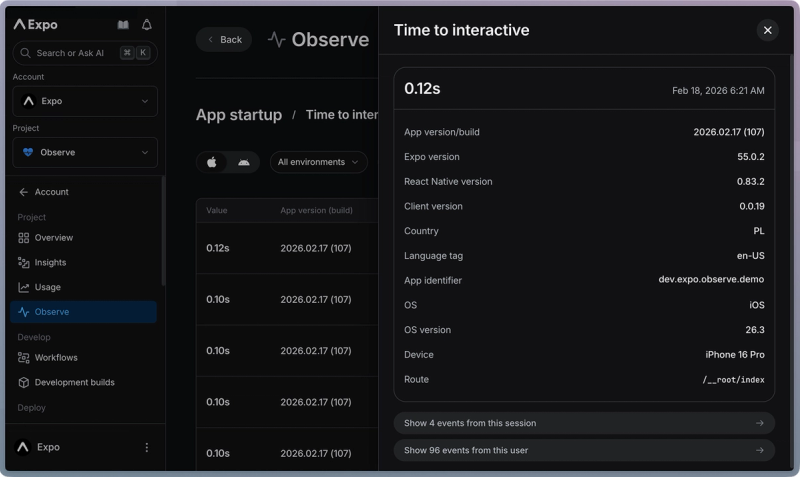The image size is (800, 477).
Task: Click the back arrow beside Account
Action: pos(23,192)
